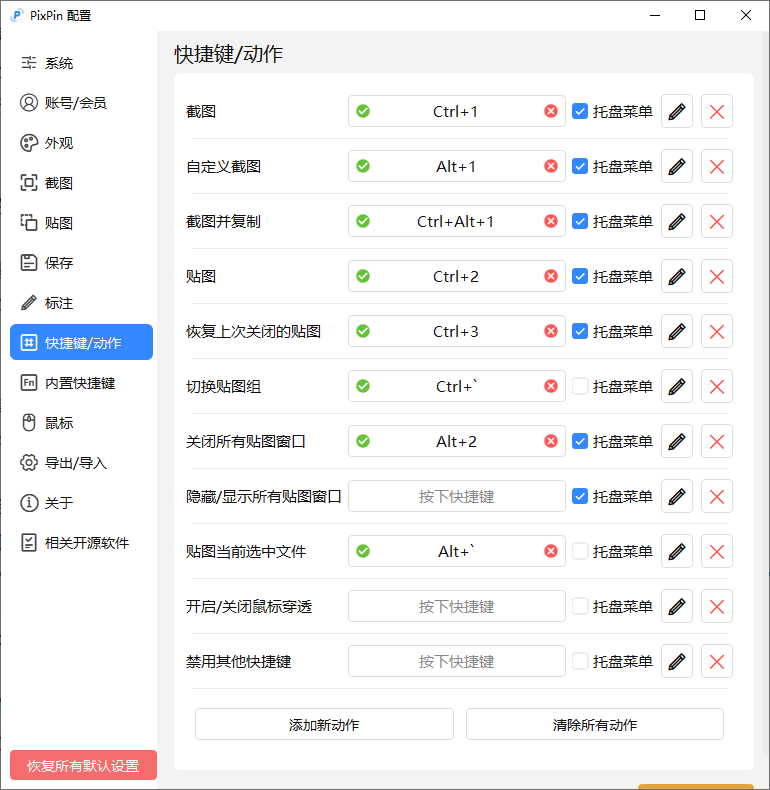Delete the 开启/关闭鼠标穿透 action row
Image resolution: width=770 pixels, height=790 pixels.
click(x=717, y=606)
